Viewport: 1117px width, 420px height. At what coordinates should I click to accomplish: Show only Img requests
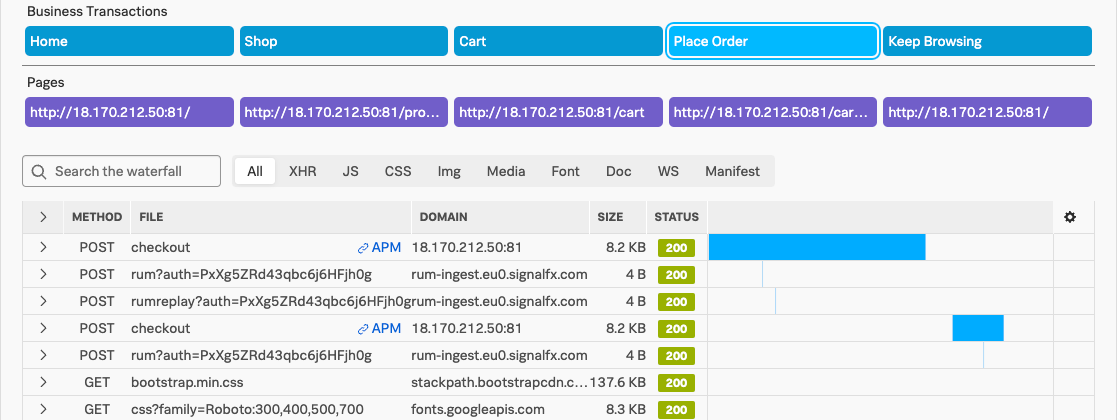click(449, 171)
